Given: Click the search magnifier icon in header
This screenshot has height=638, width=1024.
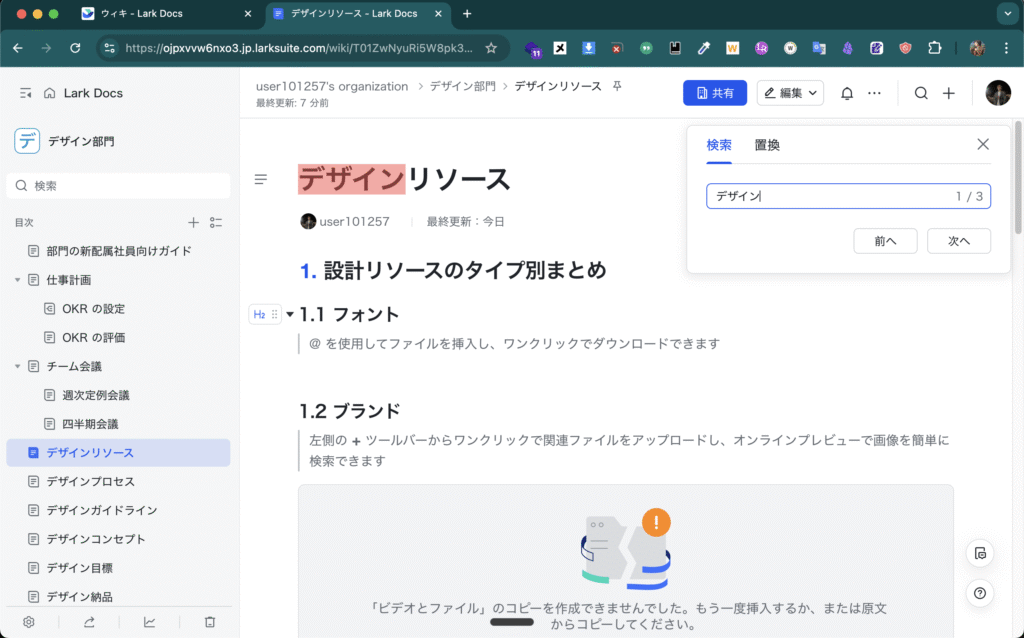Looking at the screenshot, I should (921, 93).
